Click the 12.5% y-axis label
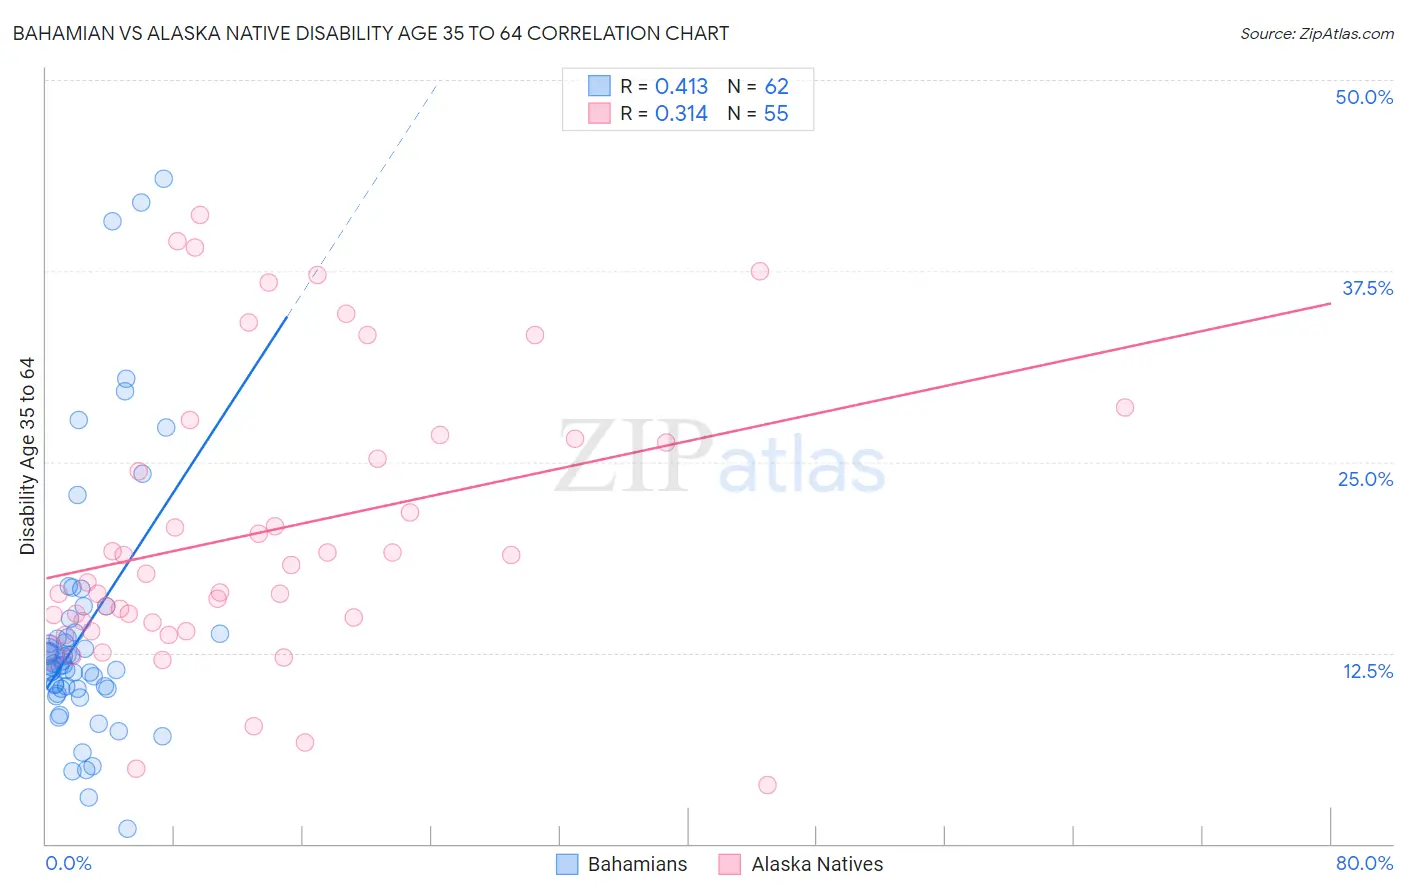 click(x=1367, y=671)
